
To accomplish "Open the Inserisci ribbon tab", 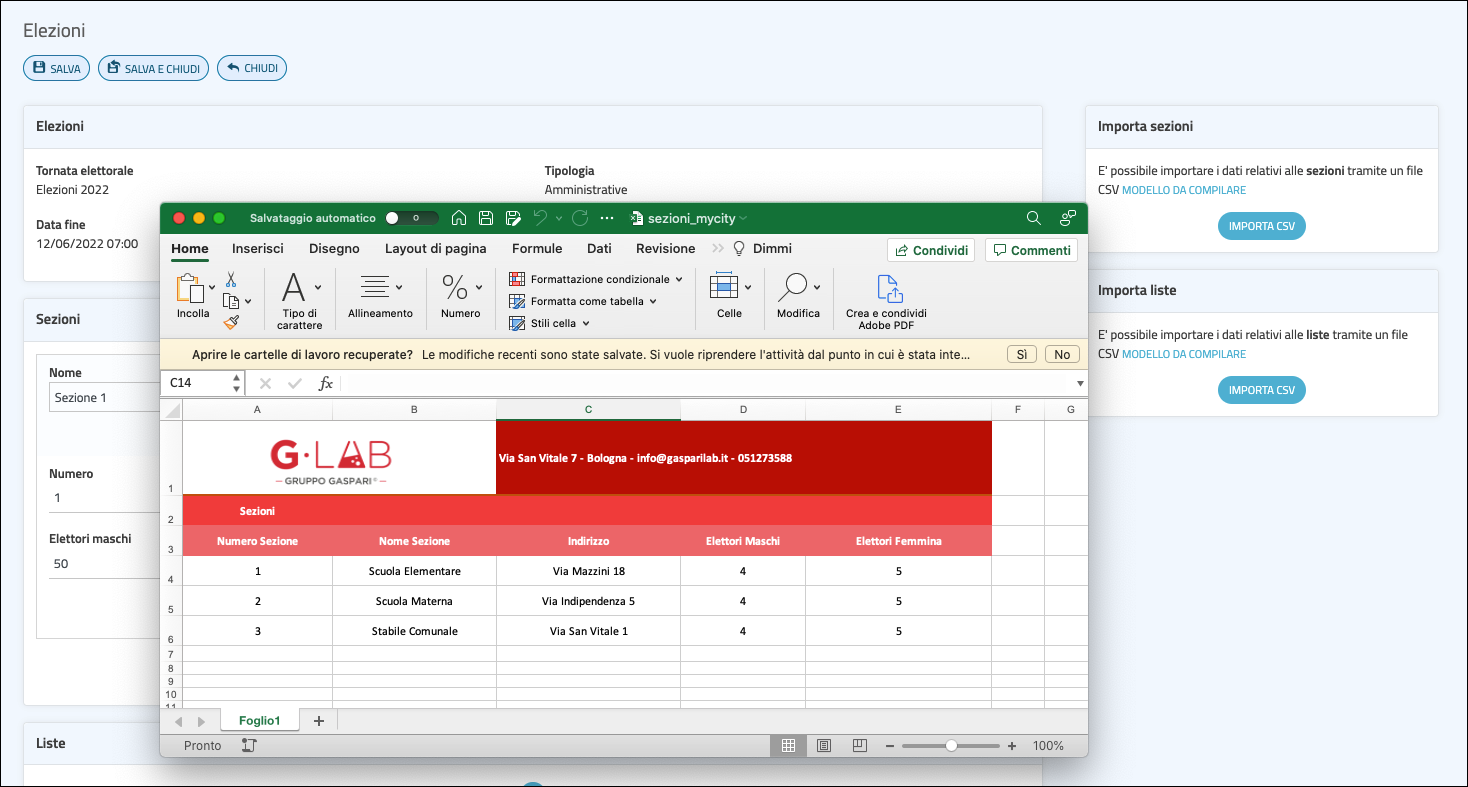I will [258, 249].
